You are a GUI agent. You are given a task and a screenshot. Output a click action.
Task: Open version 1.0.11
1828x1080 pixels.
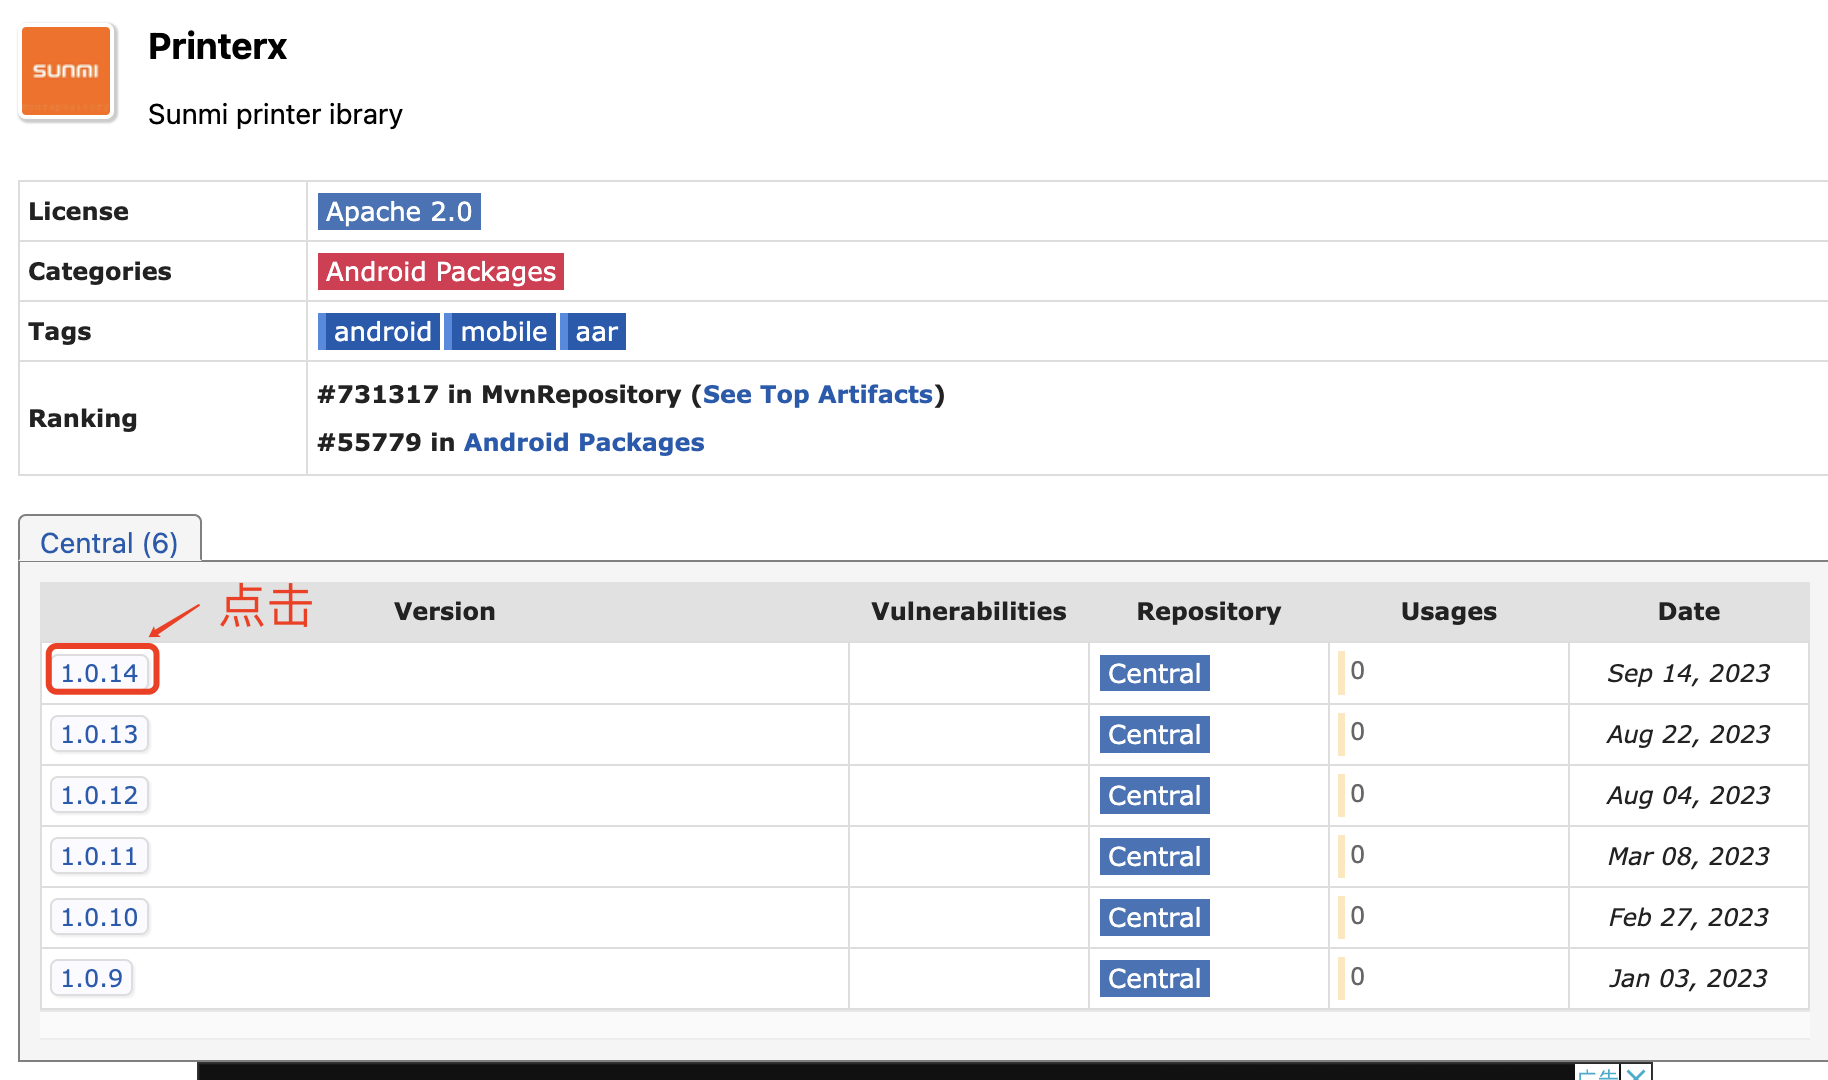[100, 856]
